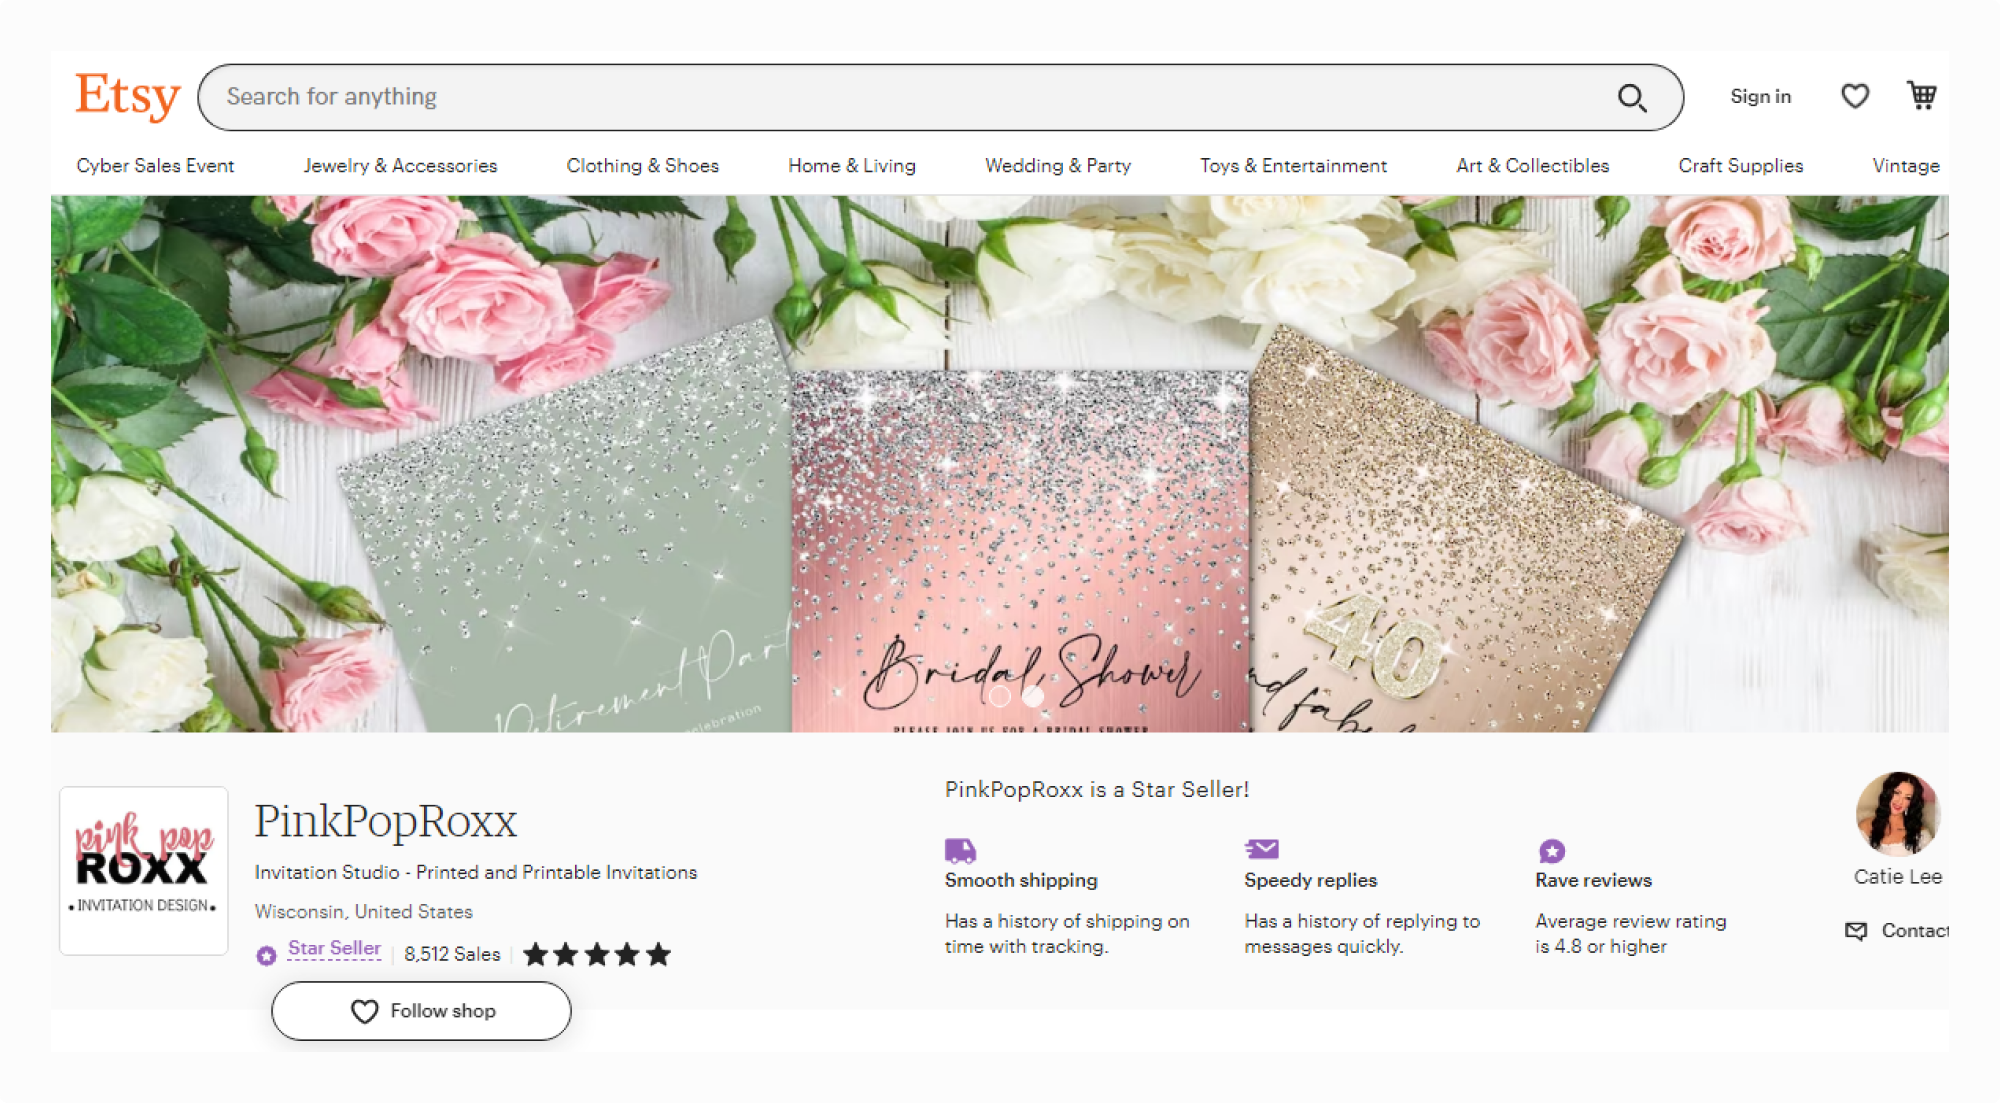Click the 'Rave reviews' label

coord(1593,881)
